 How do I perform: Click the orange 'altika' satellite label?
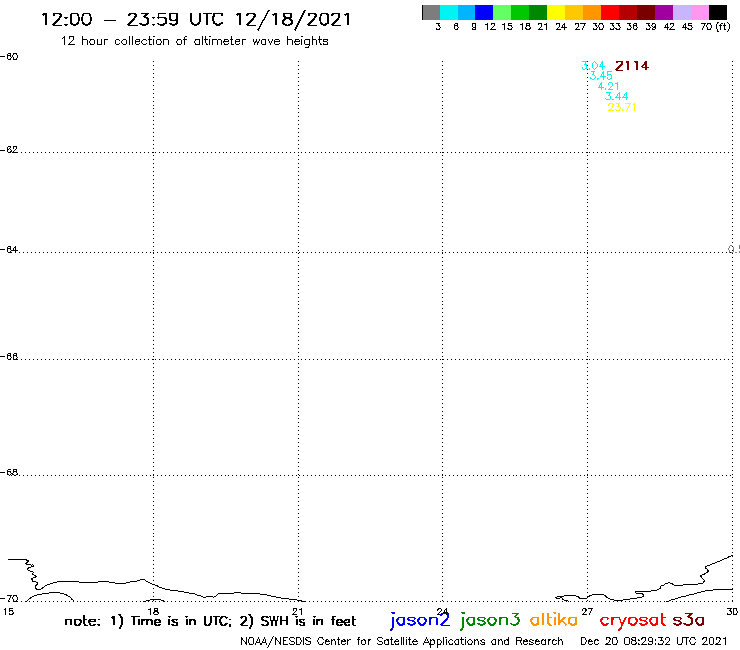point(554,619)
